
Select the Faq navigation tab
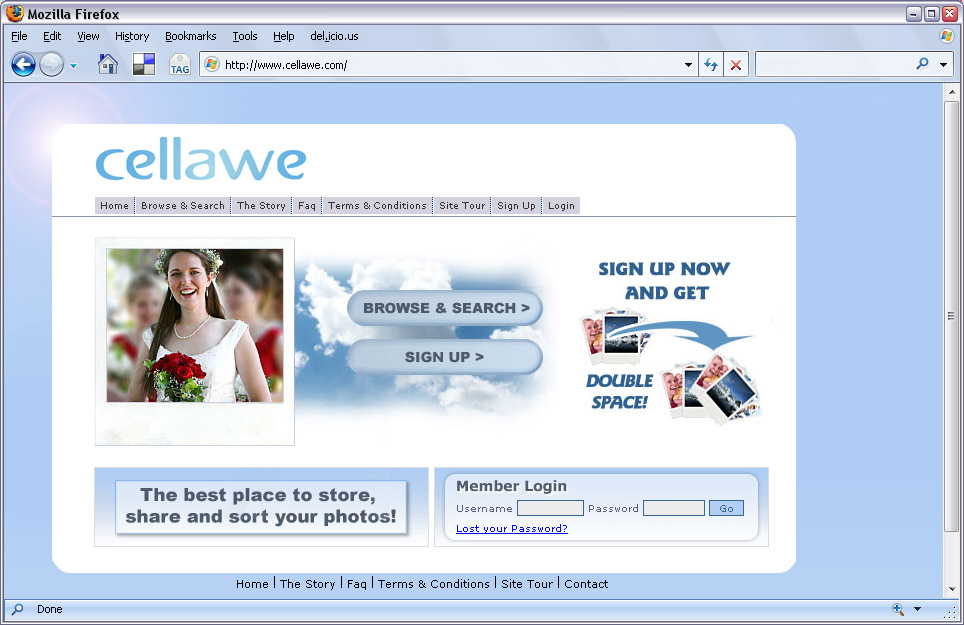307,205
